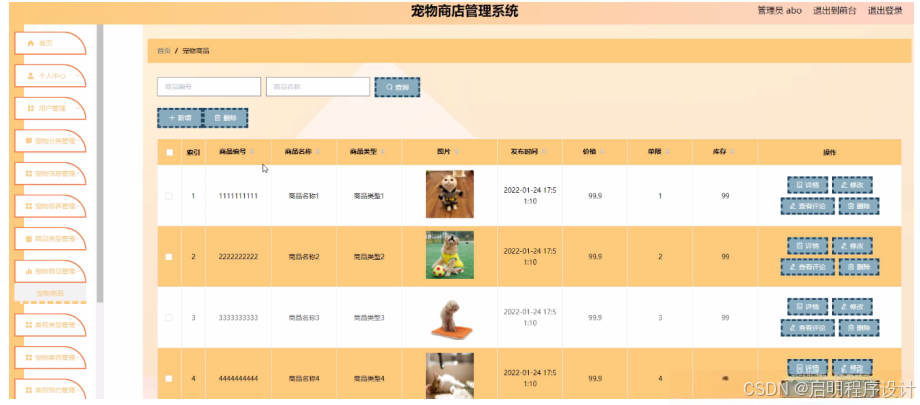The width and height of the screenshot is (920, 405).
Task: Click the 新增 add button
Action: [x=180, y=118]
